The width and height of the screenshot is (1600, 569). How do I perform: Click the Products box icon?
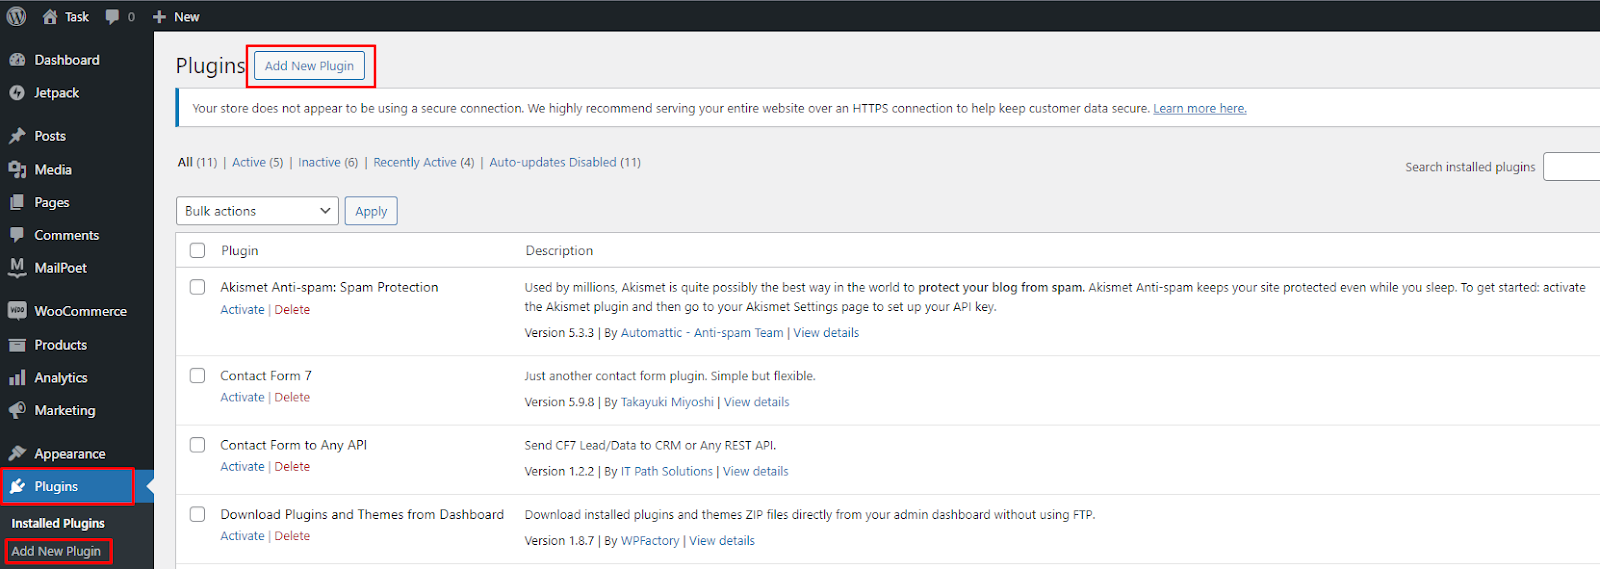(17, 345)
